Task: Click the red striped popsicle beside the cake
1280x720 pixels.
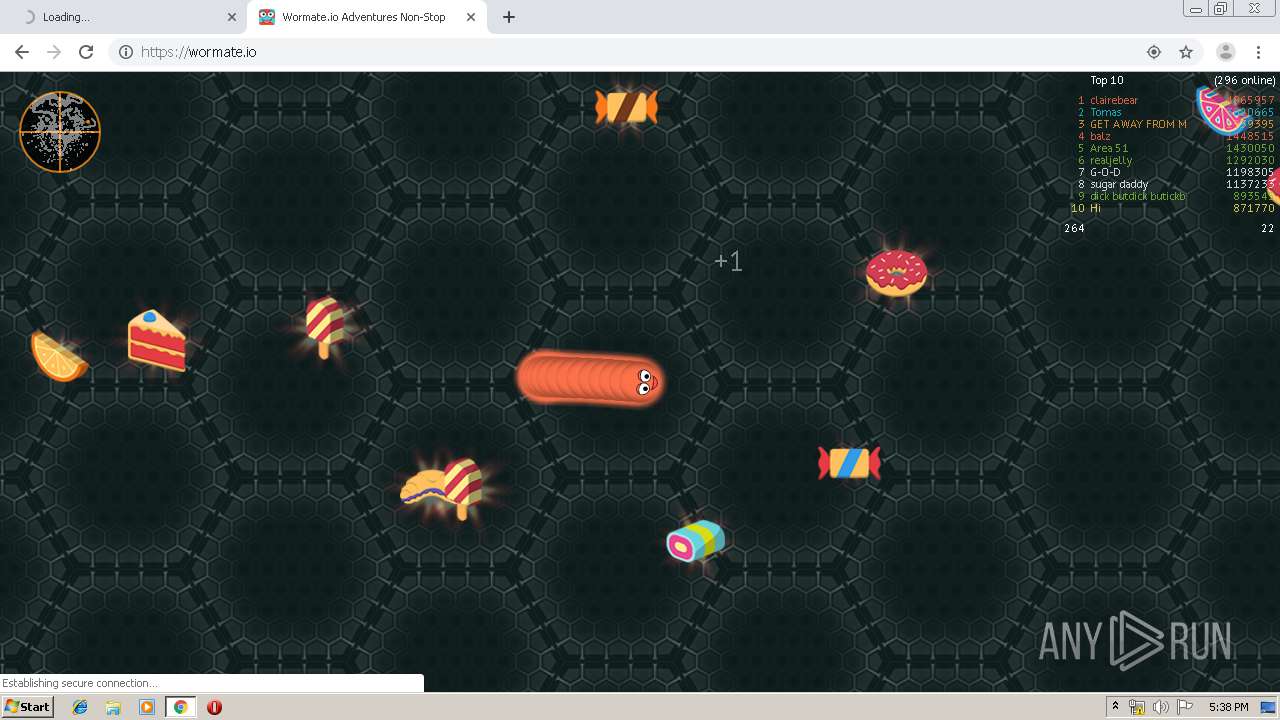Action: (x=326, y=326)
